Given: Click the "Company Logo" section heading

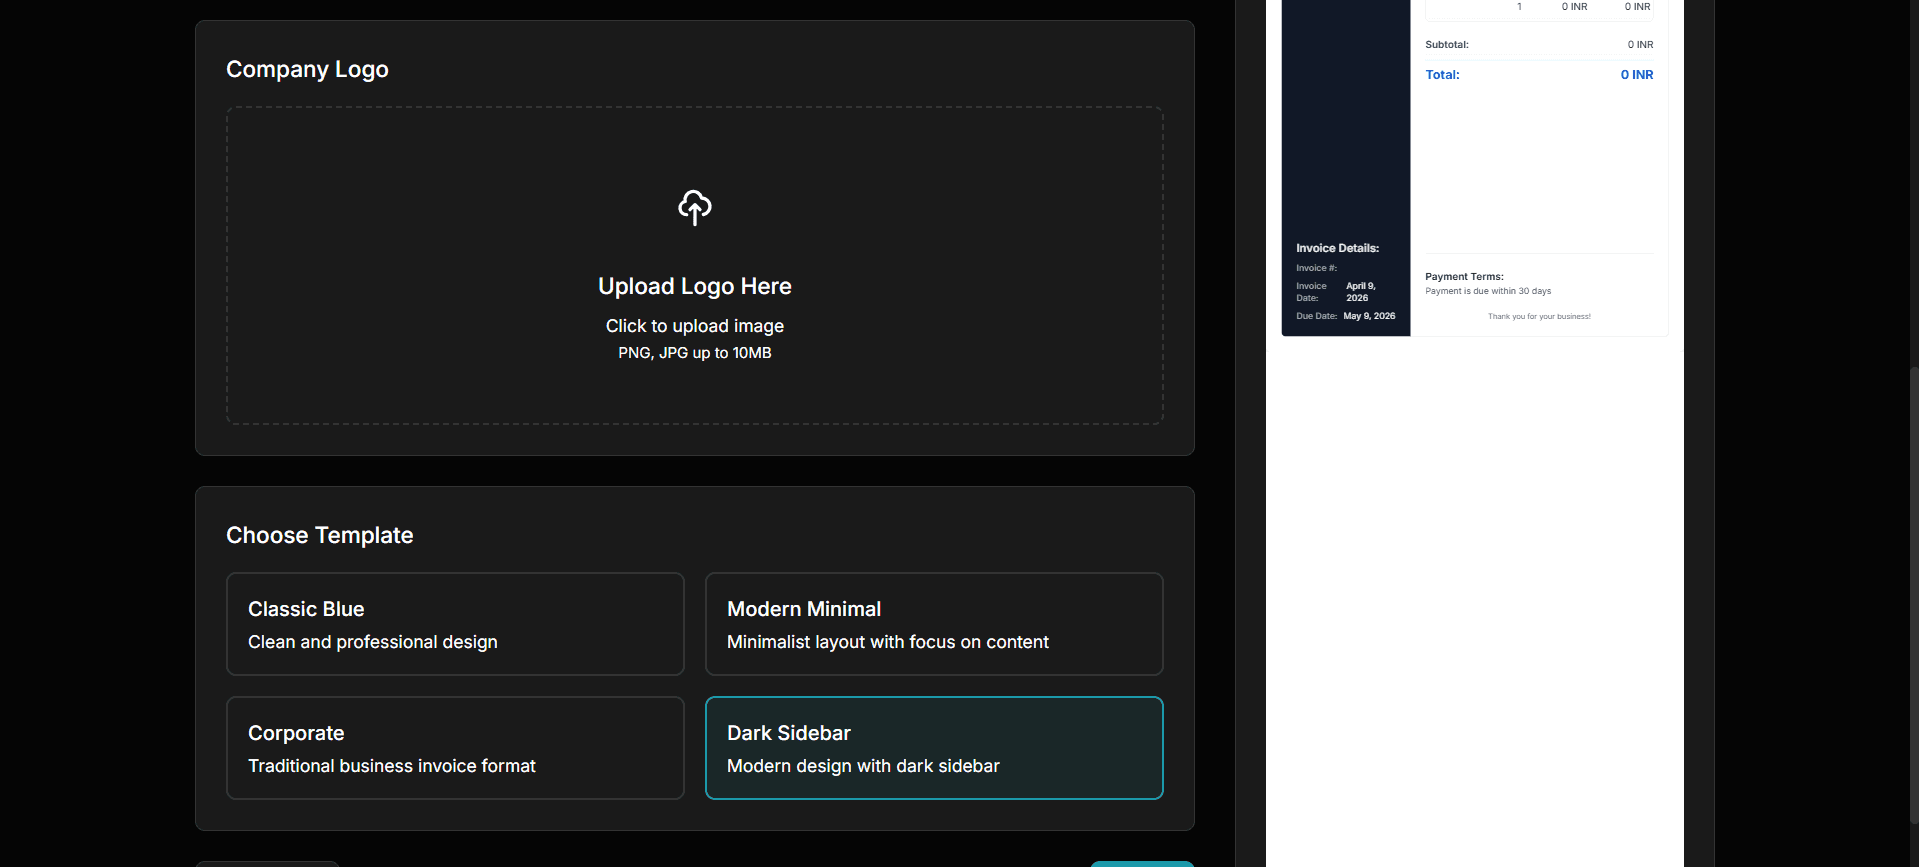Looking at the screenshot, I should tap(307, 69).
